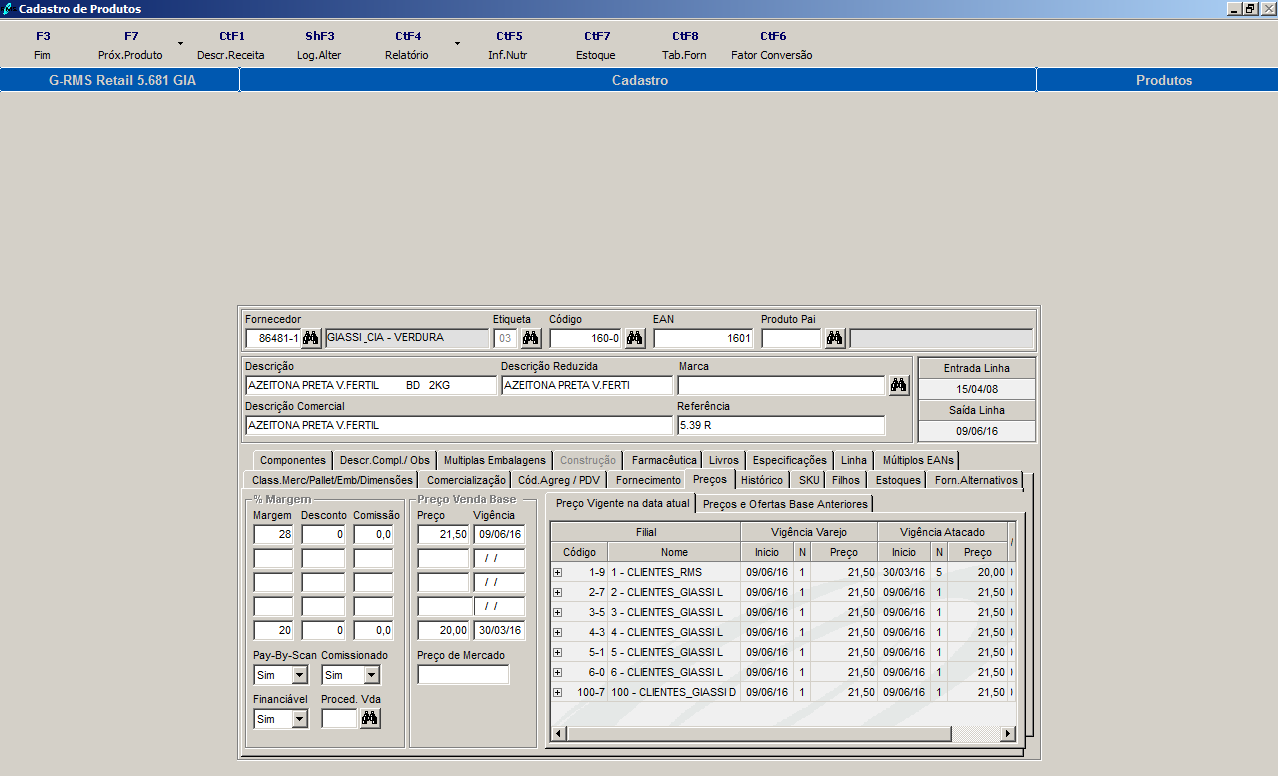Expand the 100 - CLIENTES_GIASSI D row
This screenshot has width=1278, height=776.
[558, 692]
